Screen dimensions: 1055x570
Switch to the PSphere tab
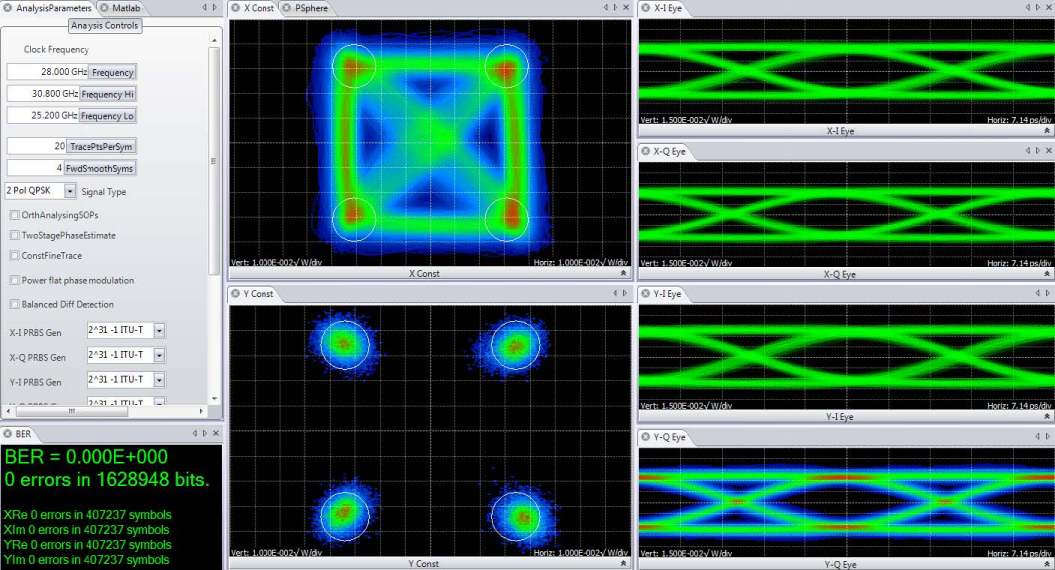coord(310,8)
